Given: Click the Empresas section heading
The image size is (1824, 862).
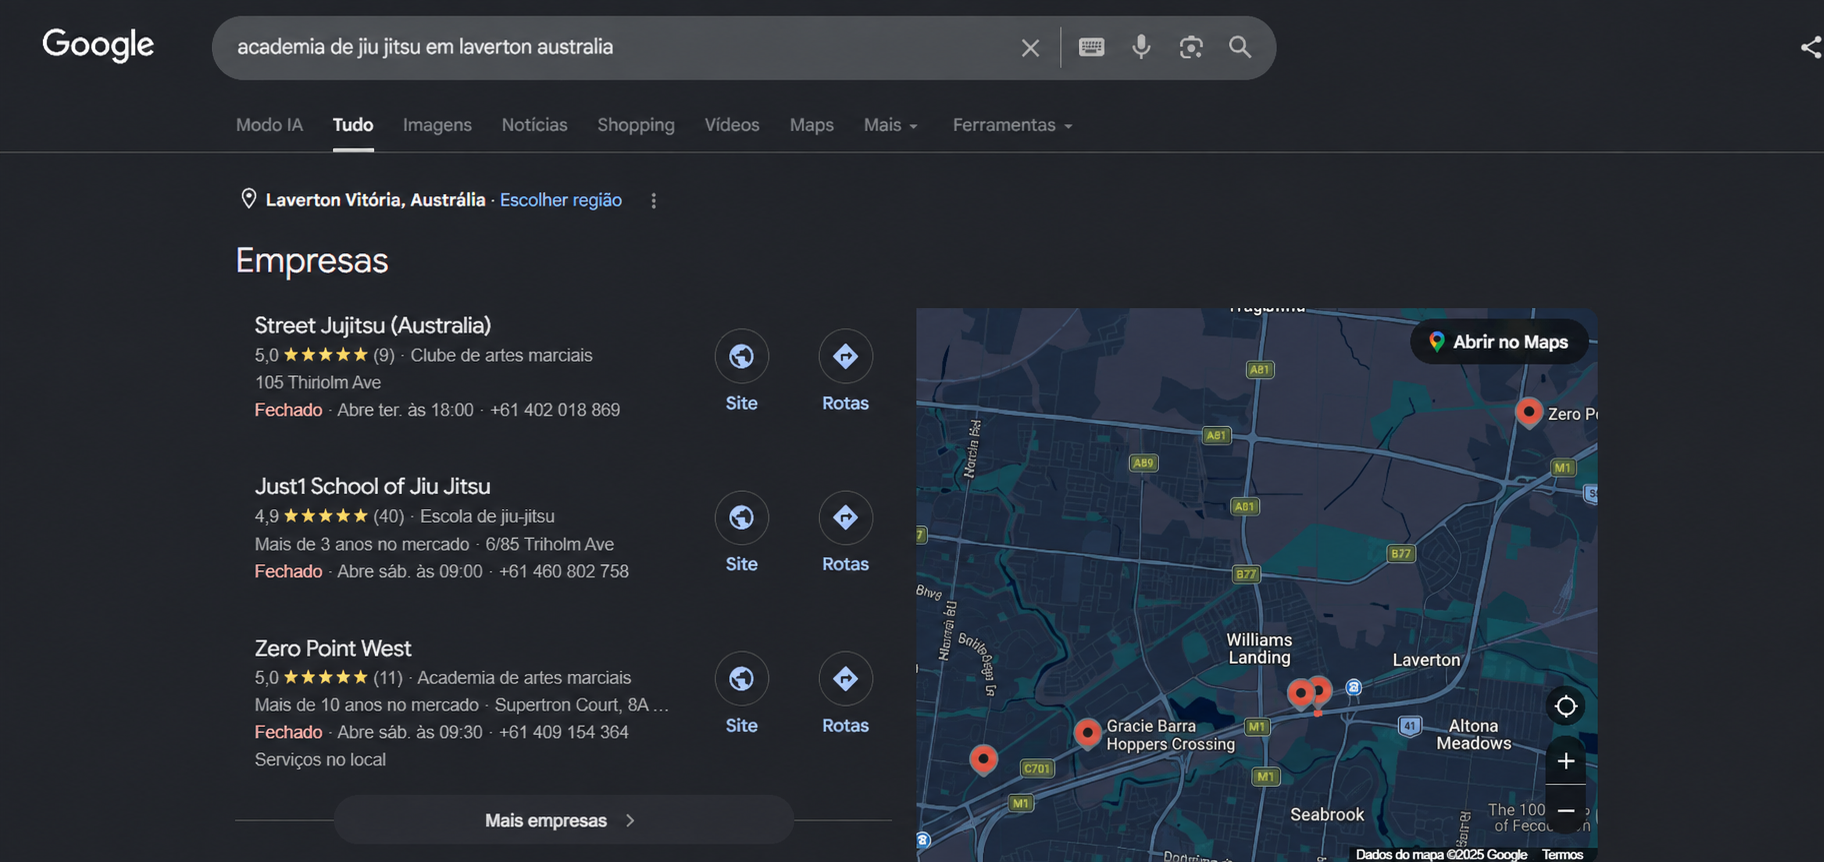Looking at the screenshot, I should pyautogui.click(x=312, y=260).
